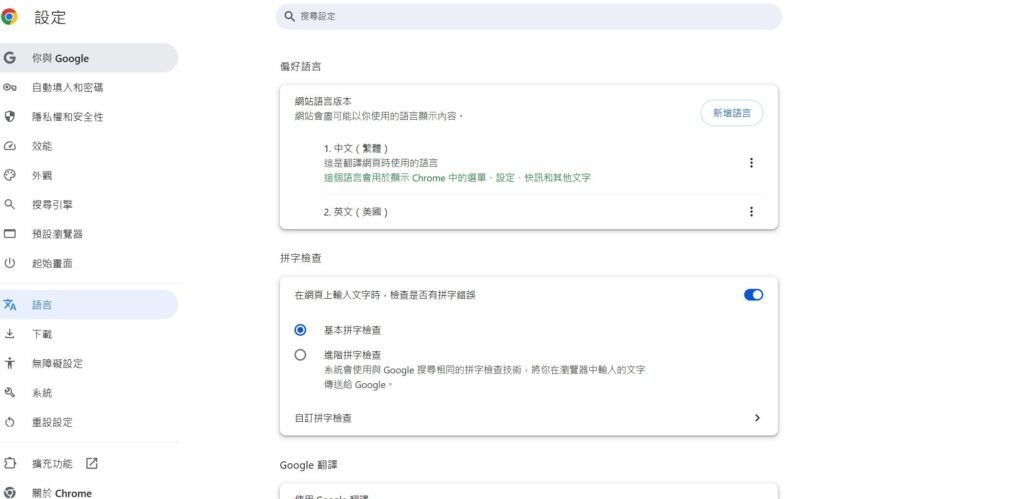
Task: Open 擴充功能 in sidebar
Action: [x=89, y=464]
